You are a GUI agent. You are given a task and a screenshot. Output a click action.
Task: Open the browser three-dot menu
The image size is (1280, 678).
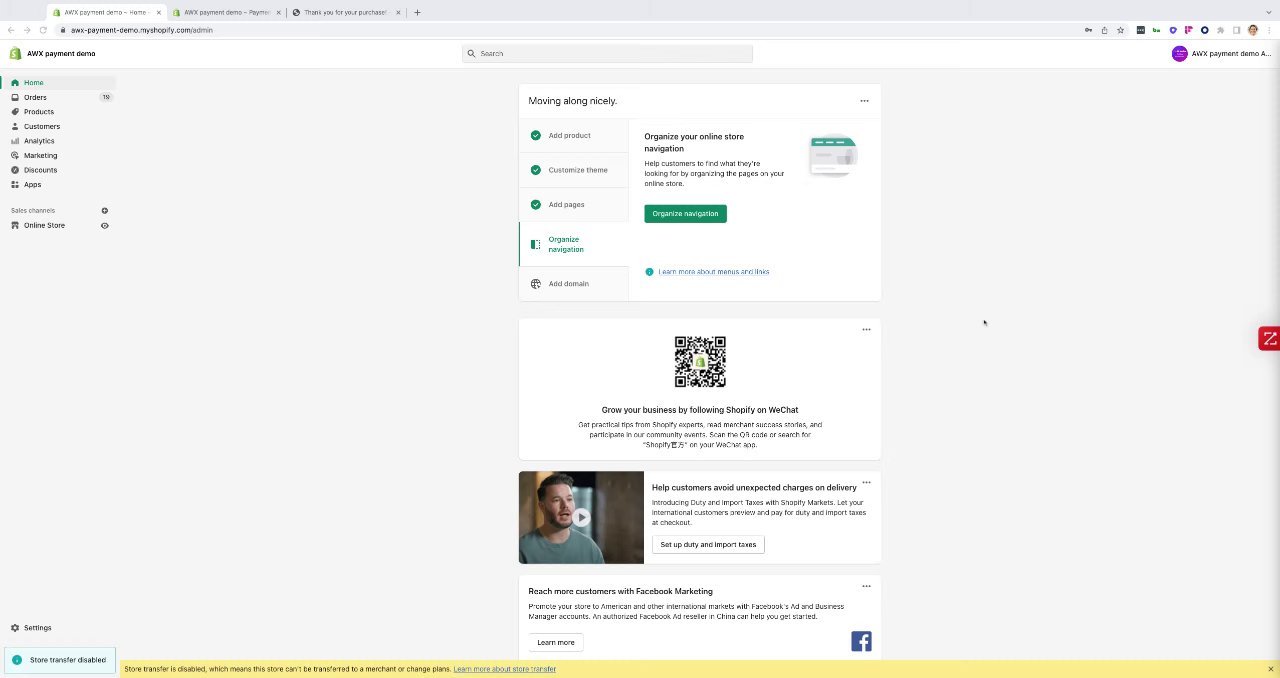click(x=1269, y=30)
